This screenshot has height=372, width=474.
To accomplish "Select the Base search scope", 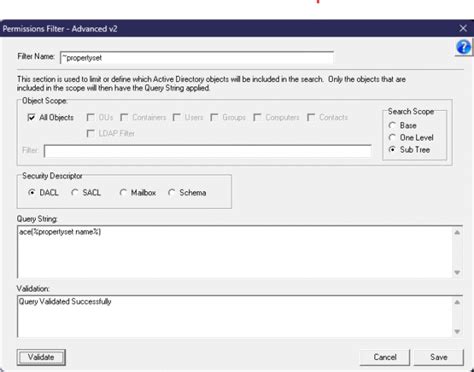I will [392, 125].
